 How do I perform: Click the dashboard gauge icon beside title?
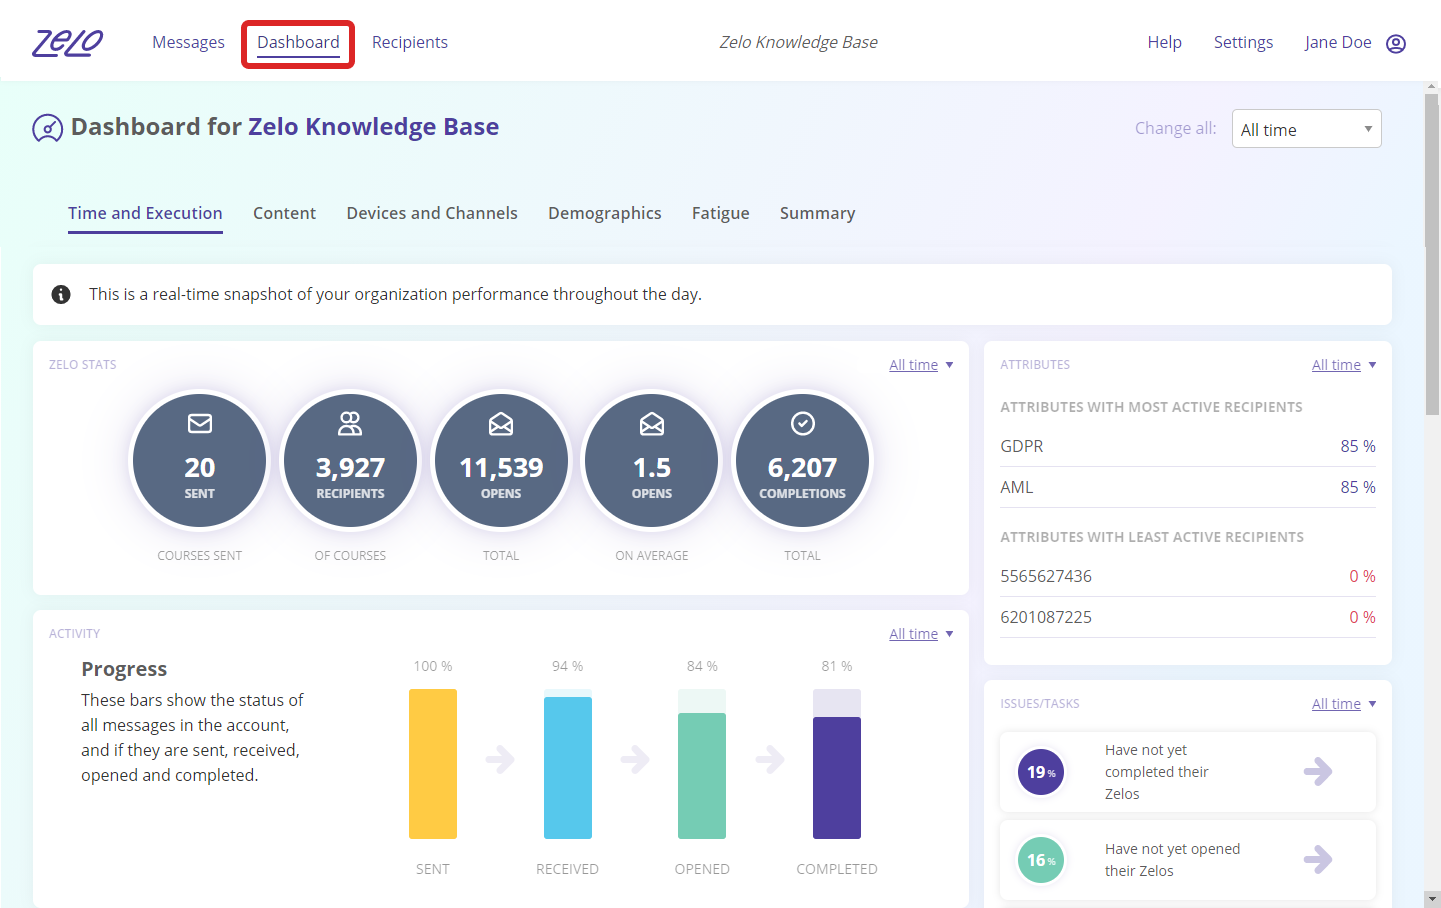tap(47, 128)
